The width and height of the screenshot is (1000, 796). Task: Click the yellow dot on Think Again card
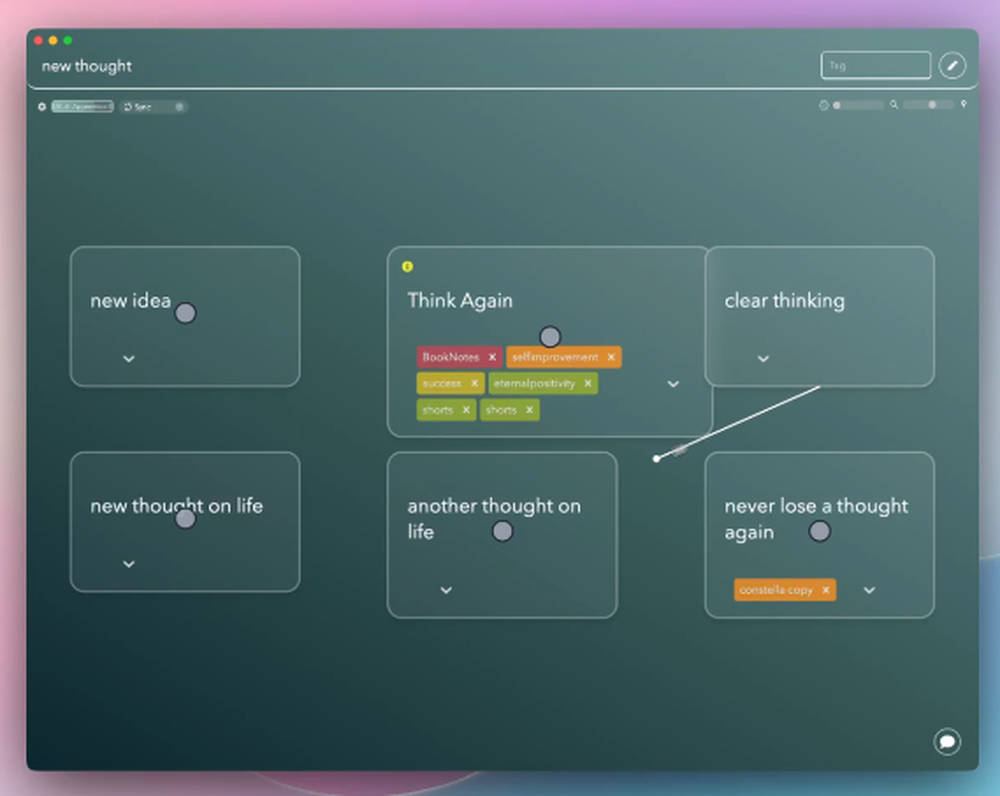click(x=408, y=267)
